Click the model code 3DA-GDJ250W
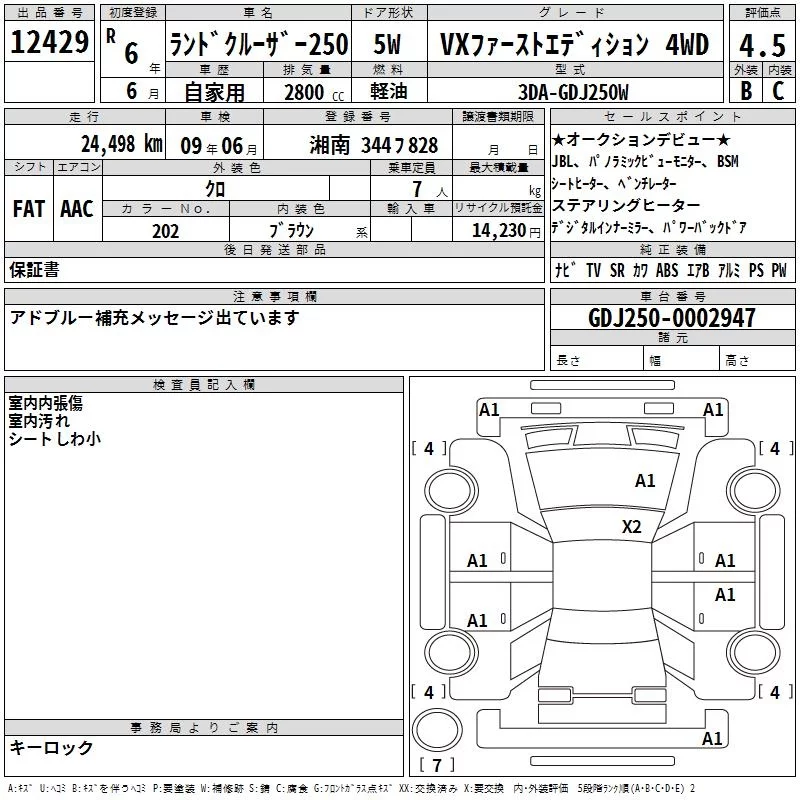Image resolution: width=800 pixels, height=800 pixels. pos(573,92)
